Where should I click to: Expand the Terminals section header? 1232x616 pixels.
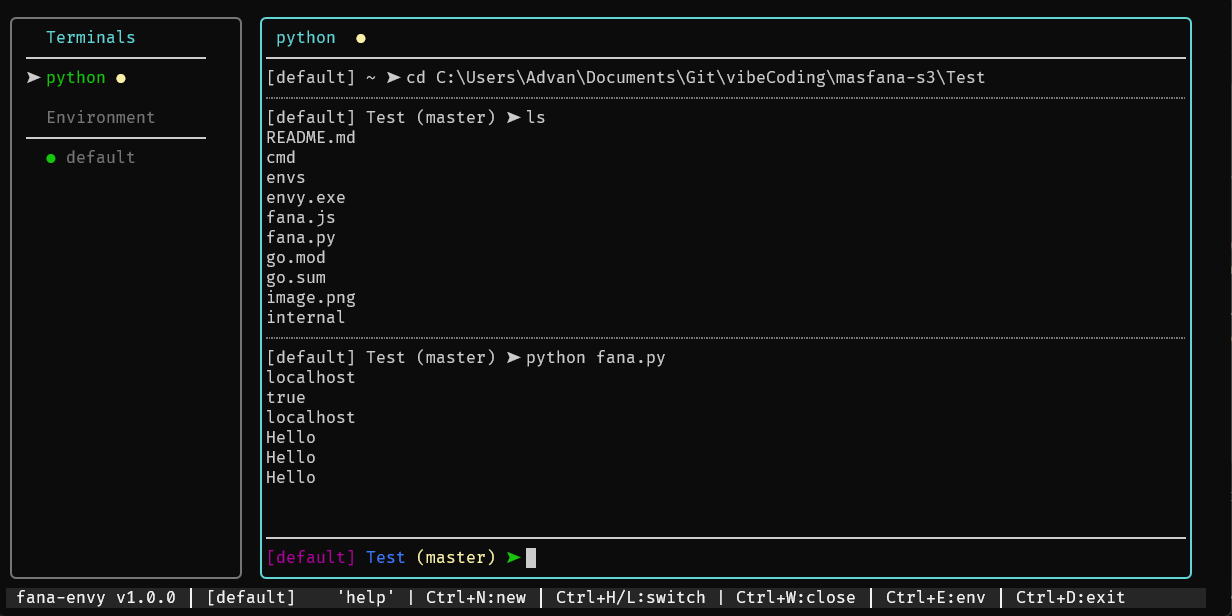[91, 37]
